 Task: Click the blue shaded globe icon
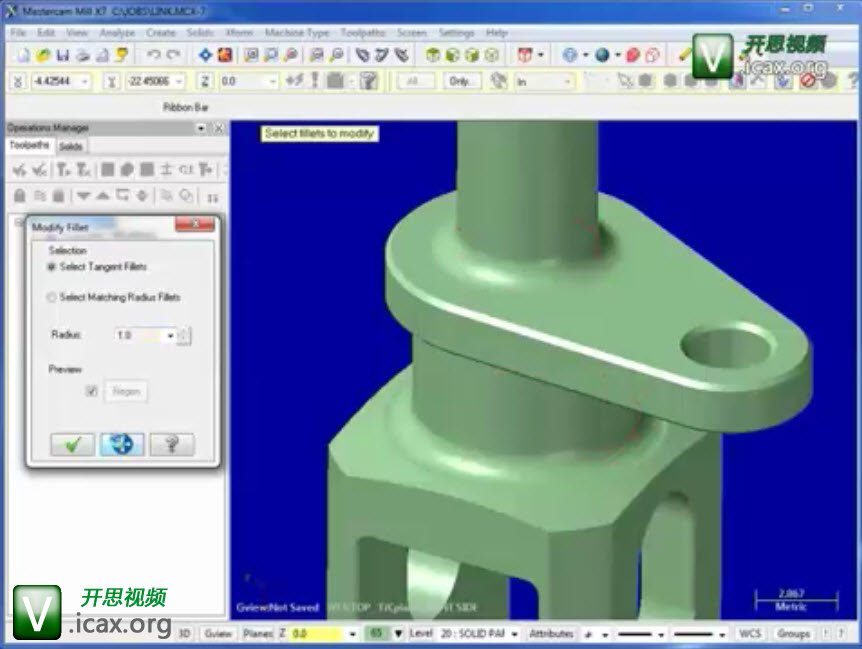pos(603,55)
